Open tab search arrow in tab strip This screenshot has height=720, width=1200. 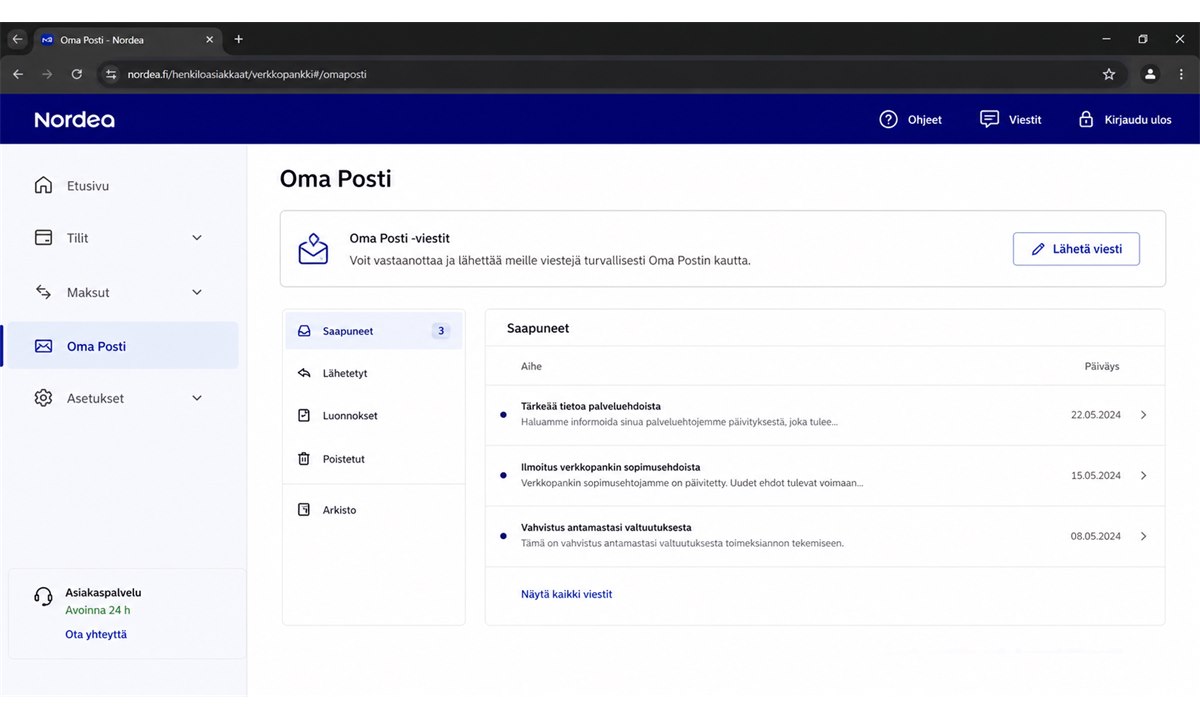(16, 40)
